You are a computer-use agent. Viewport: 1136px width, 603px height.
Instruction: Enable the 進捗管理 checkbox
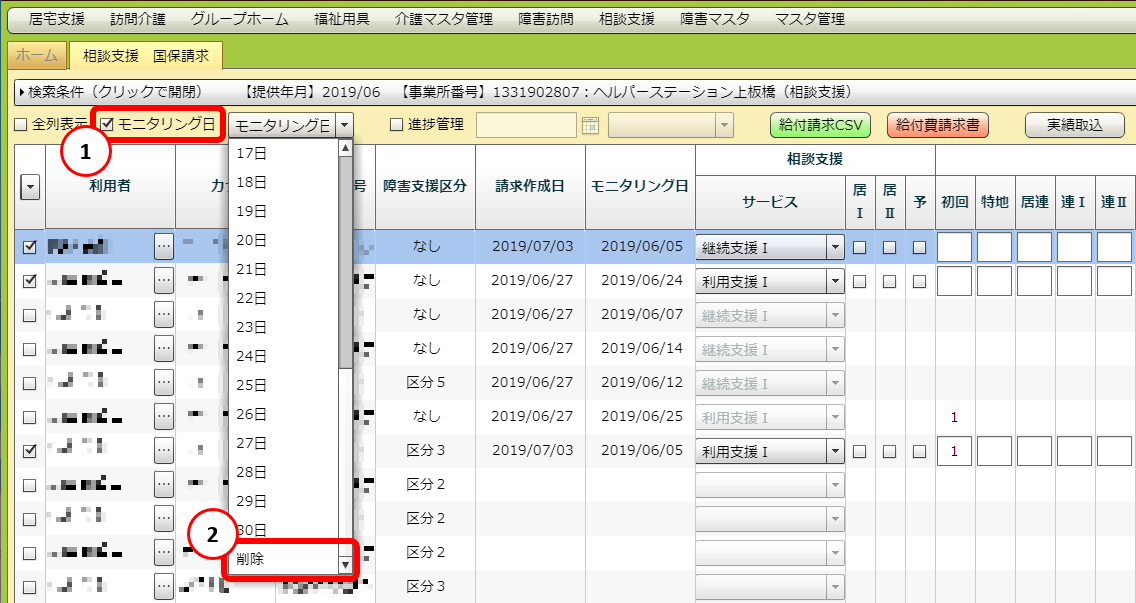(396, 125)
